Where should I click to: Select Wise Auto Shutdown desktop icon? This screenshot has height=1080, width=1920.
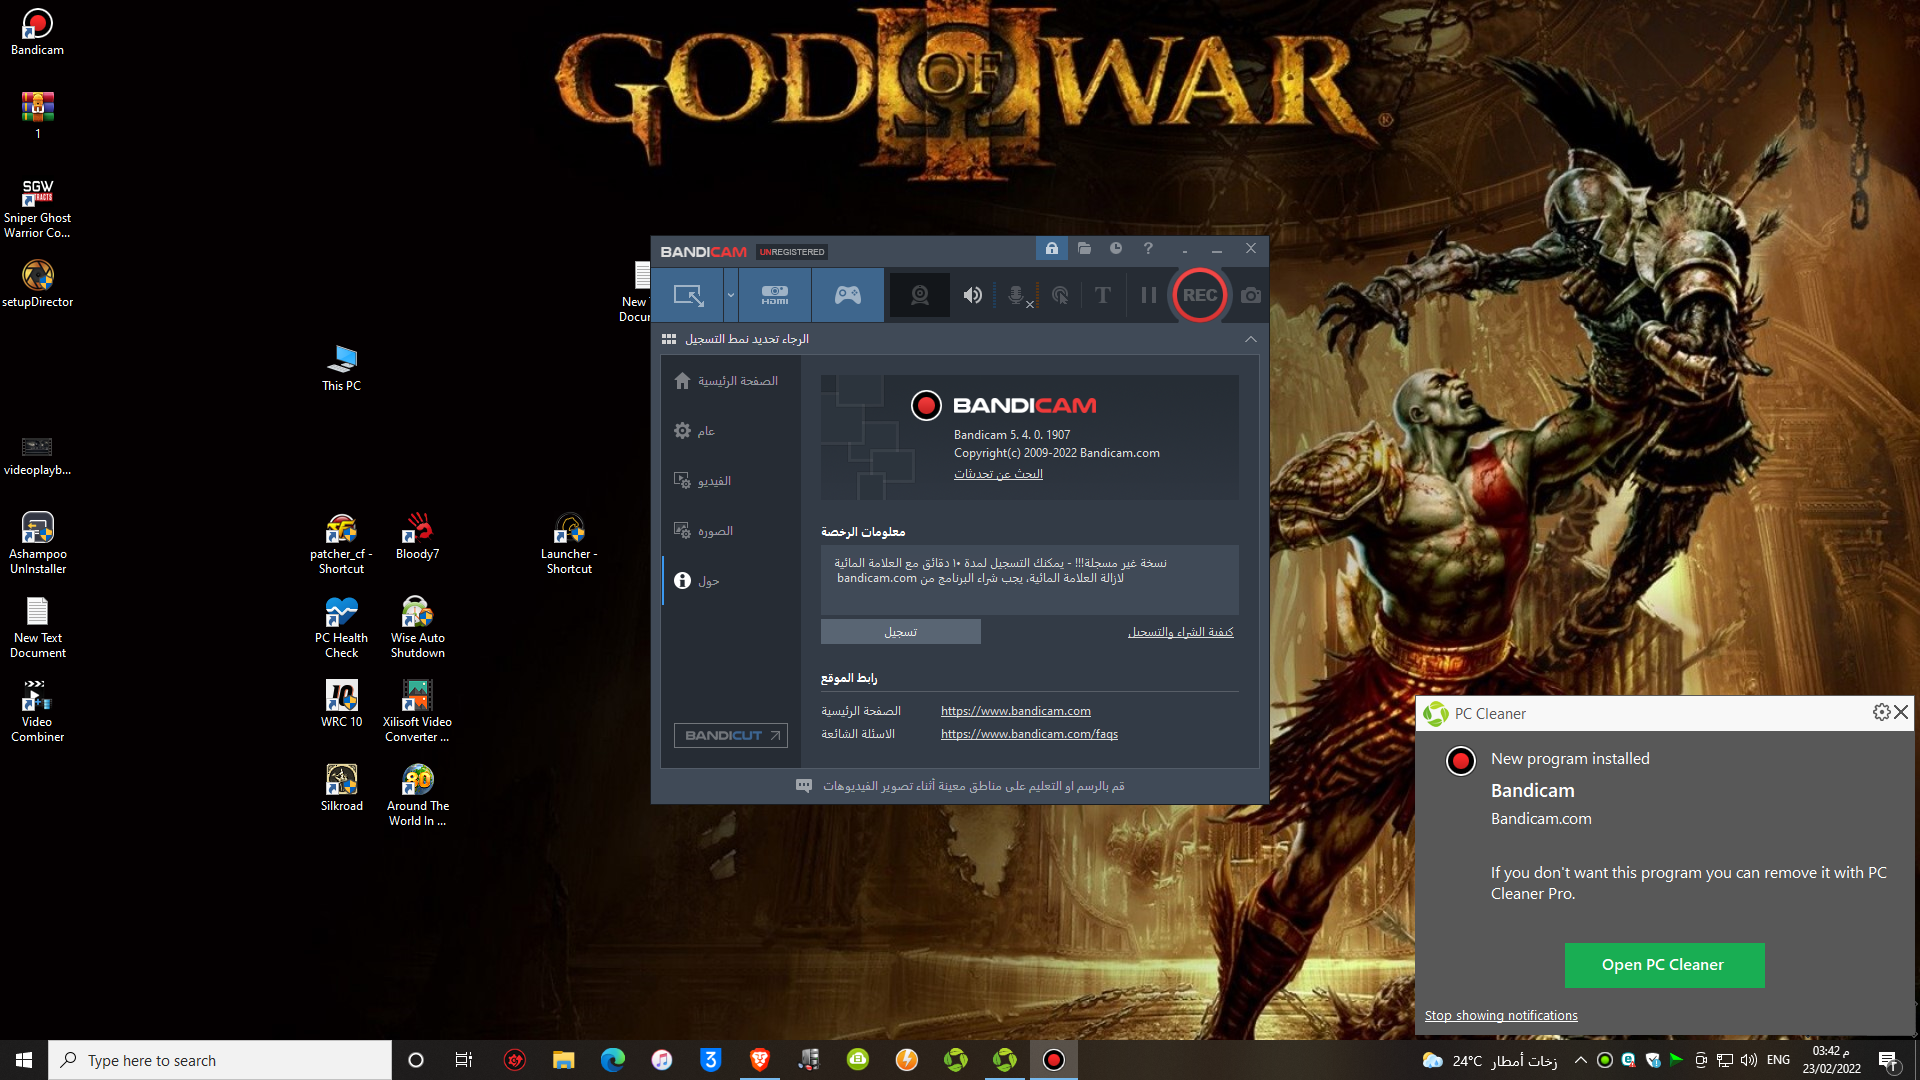click(417, 627)
